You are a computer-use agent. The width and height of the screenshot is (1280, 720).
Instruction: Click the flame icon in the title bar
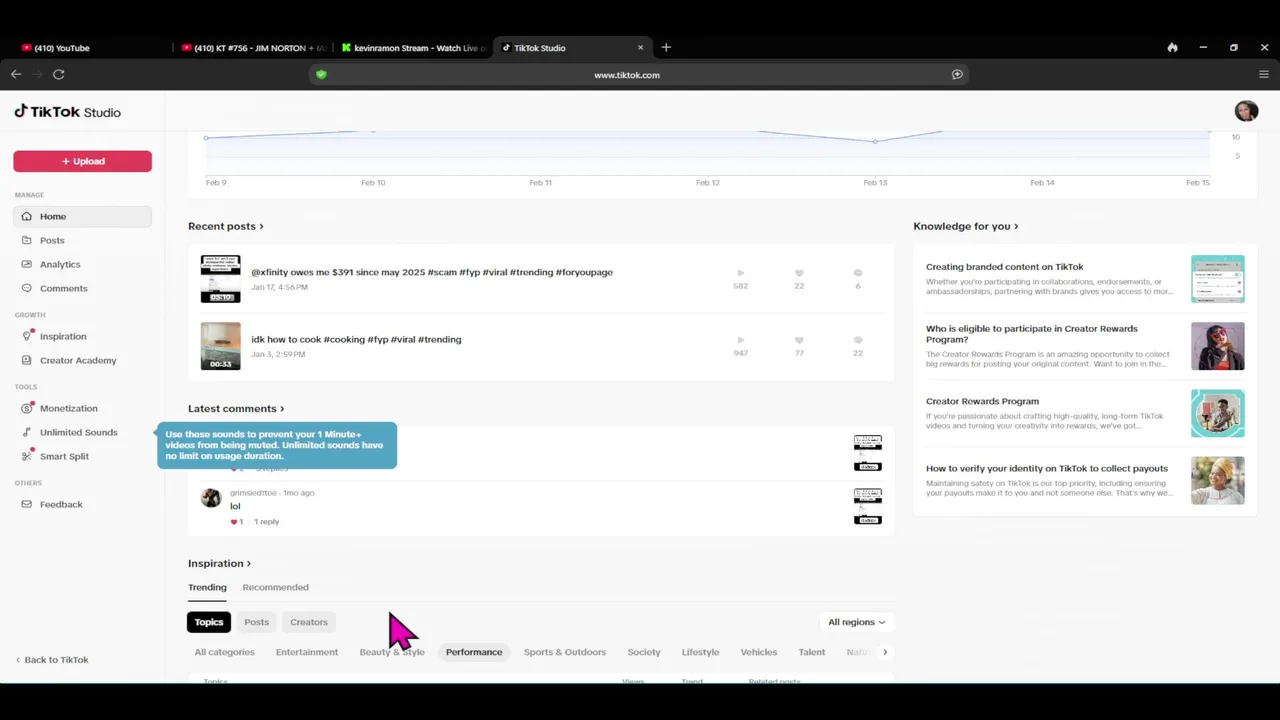pos(1172,47)
